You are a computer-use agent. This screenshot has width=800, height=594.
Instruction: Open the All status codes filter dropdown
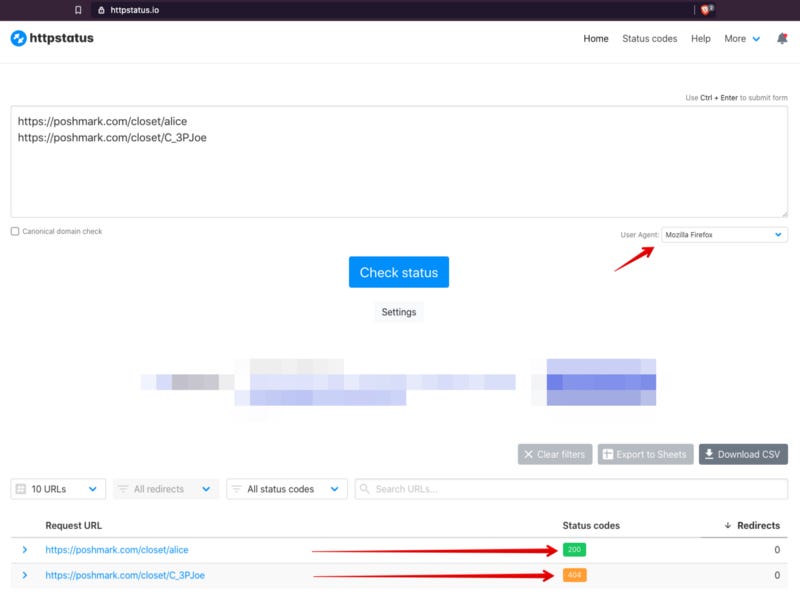click(x=287, y=489)
